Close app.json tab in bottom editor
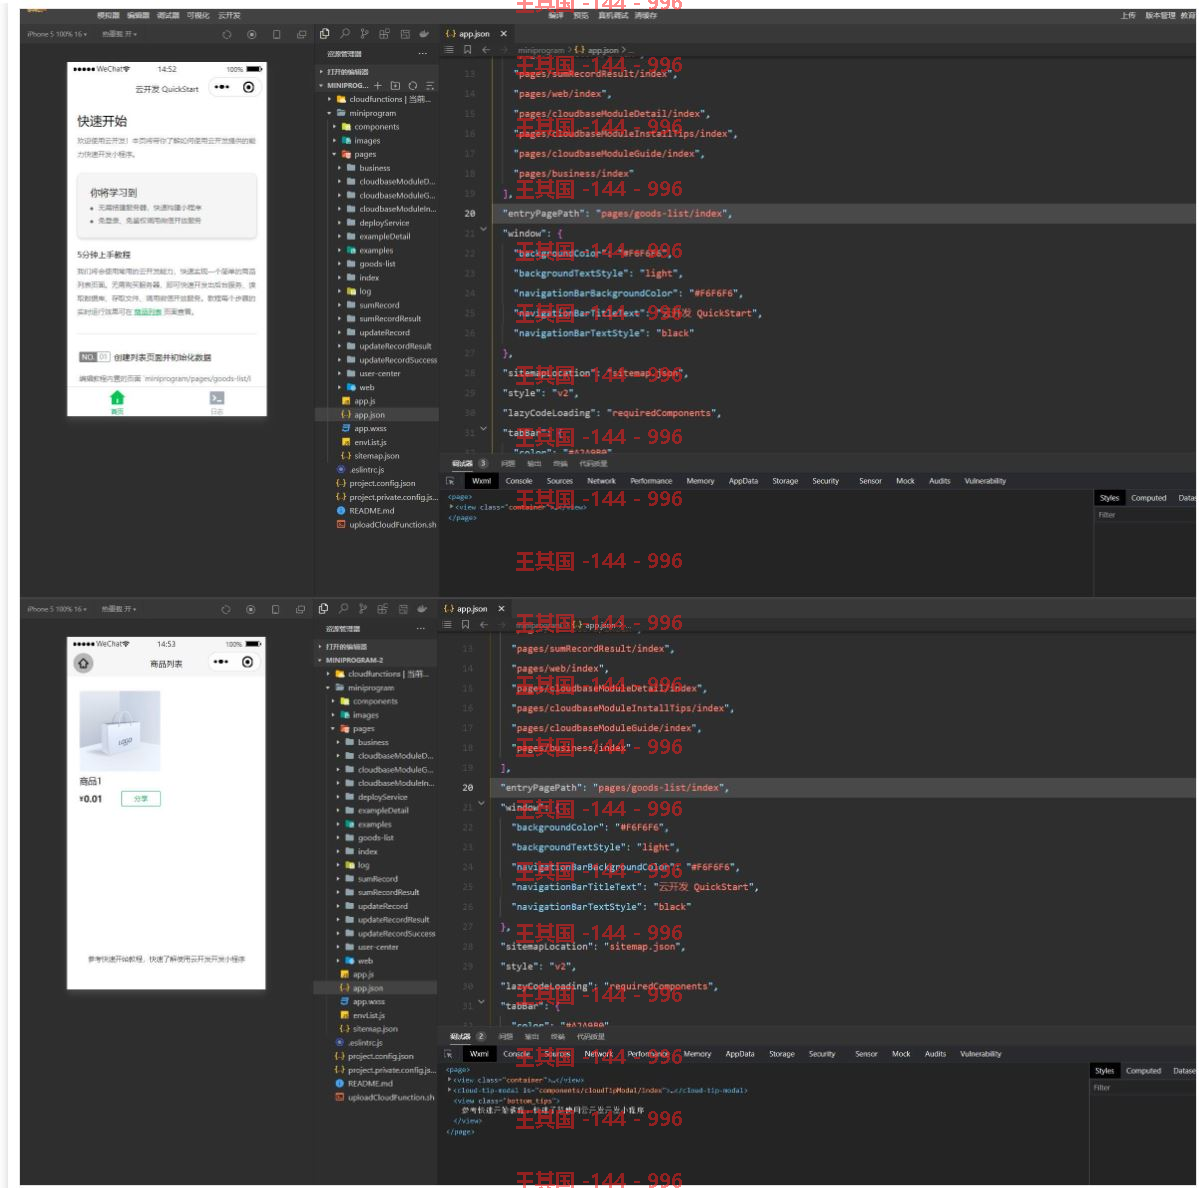This screenshot has width=1199, height=1188. click(x=502, y=609)
